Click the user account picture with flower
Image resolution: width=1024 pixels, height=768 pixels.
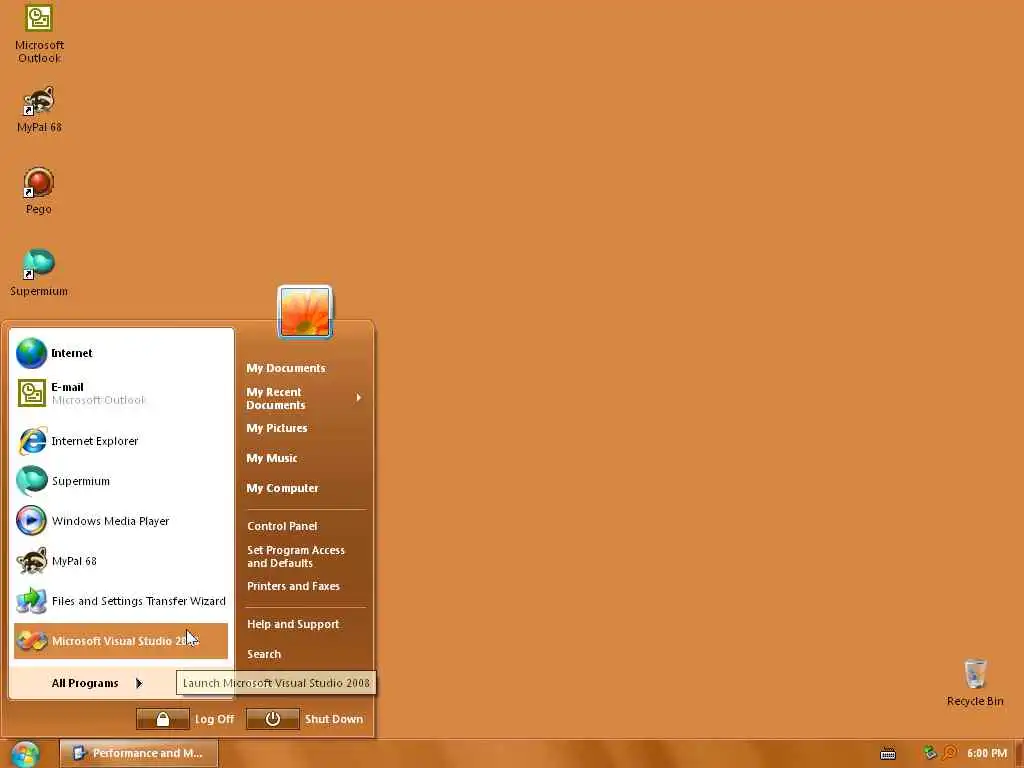305,312
